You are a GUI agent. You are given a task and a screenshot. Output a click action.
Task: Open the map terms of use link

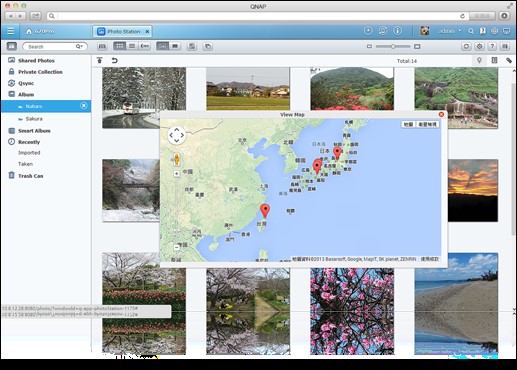[430, 259]
